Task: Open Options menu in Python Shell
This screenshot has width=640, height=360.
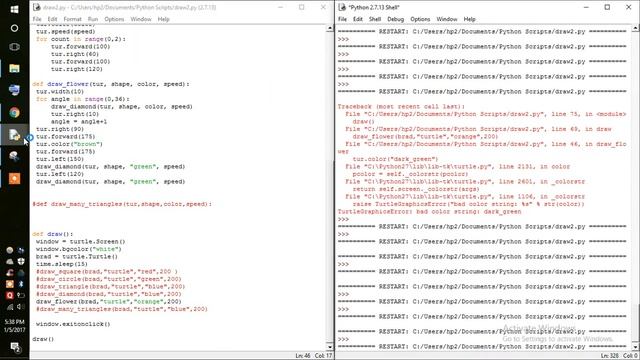Action: (x=420, y=19)
